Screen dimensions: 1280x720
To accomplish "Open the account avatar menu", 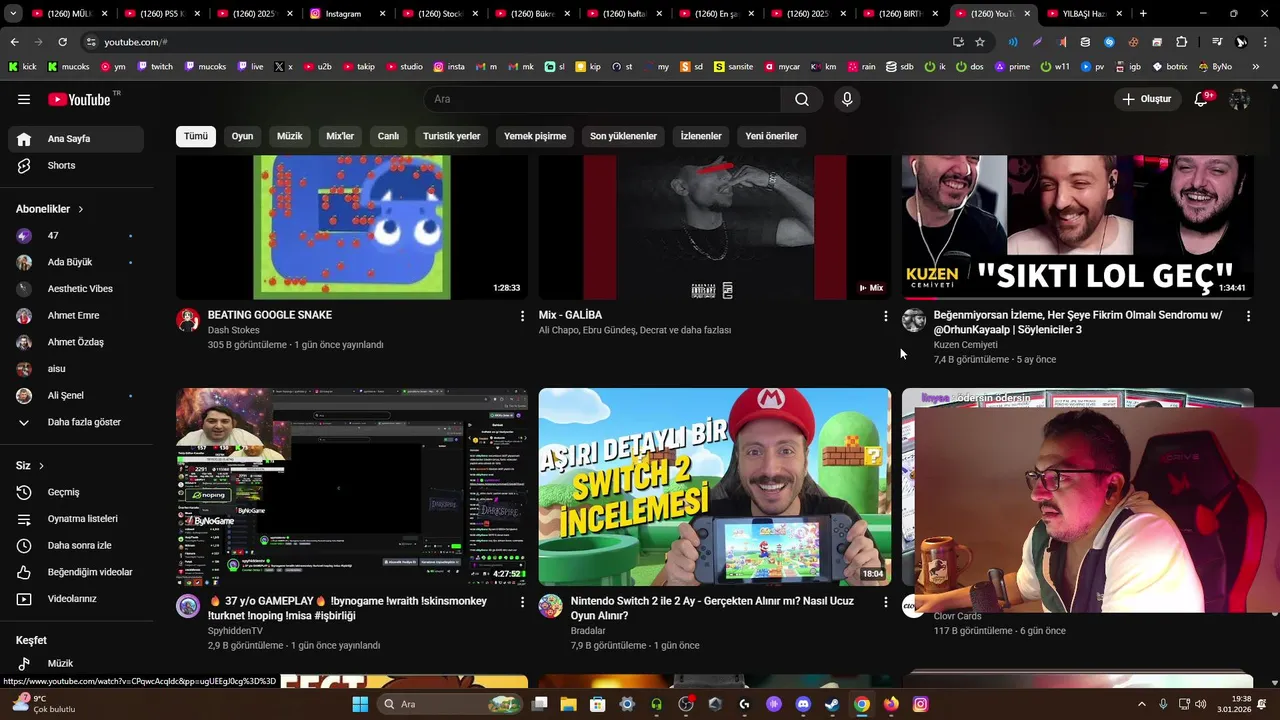I will (x=1240, y=99).
